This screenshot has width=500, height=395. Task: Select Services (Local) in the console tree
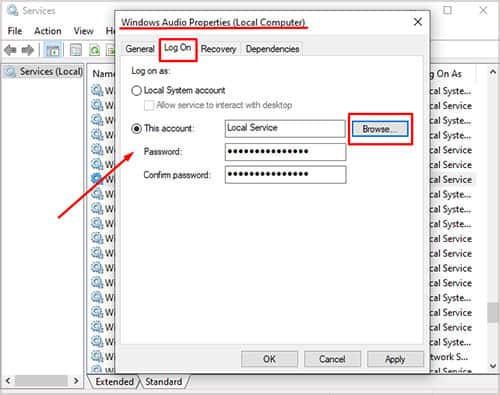pos(44,71)
